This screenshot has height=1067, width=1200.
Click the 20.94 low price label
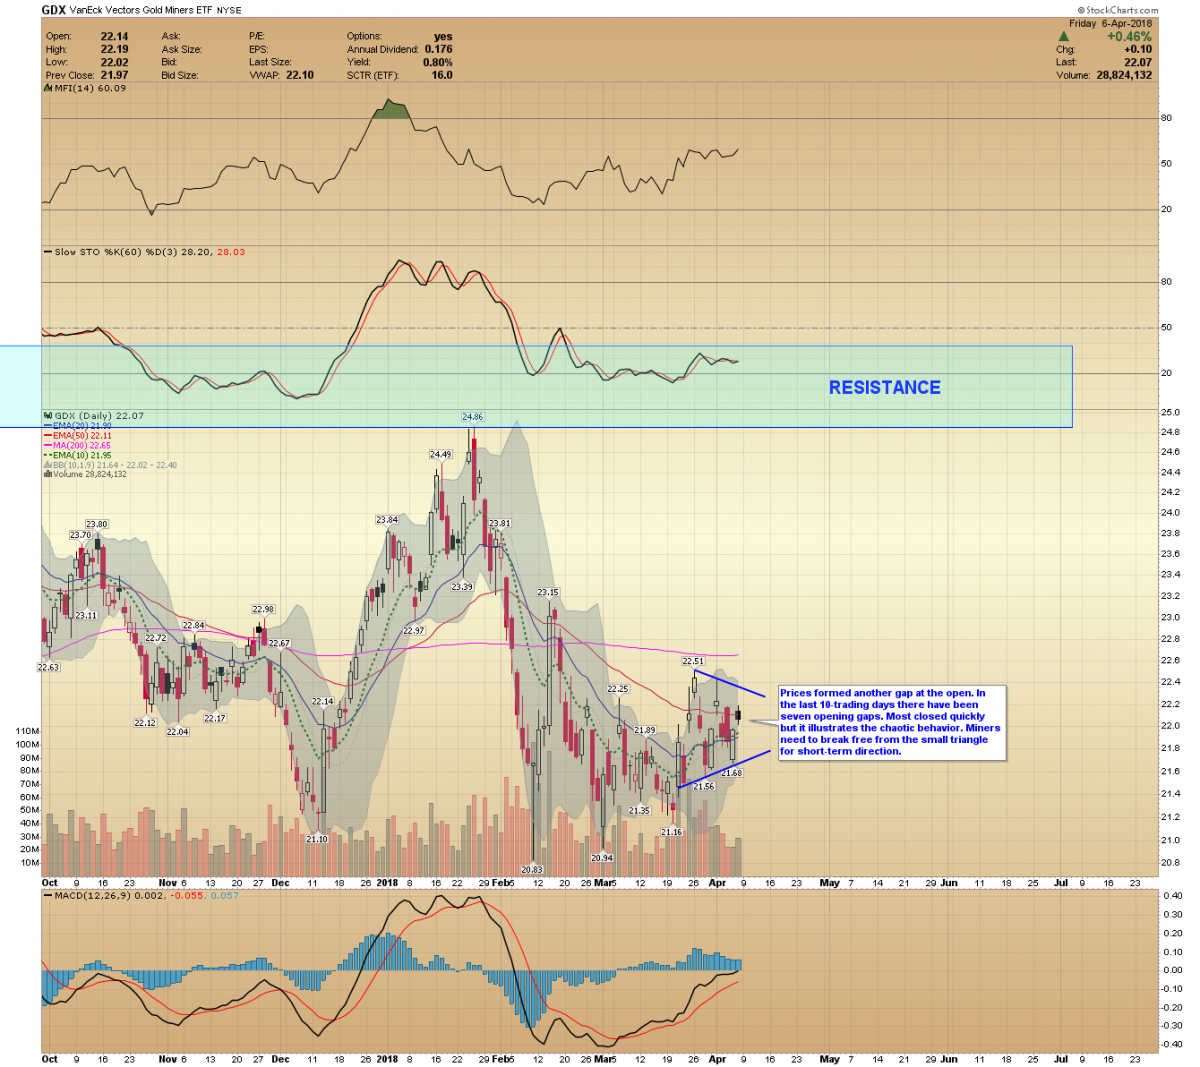click(x=601, y=858)
